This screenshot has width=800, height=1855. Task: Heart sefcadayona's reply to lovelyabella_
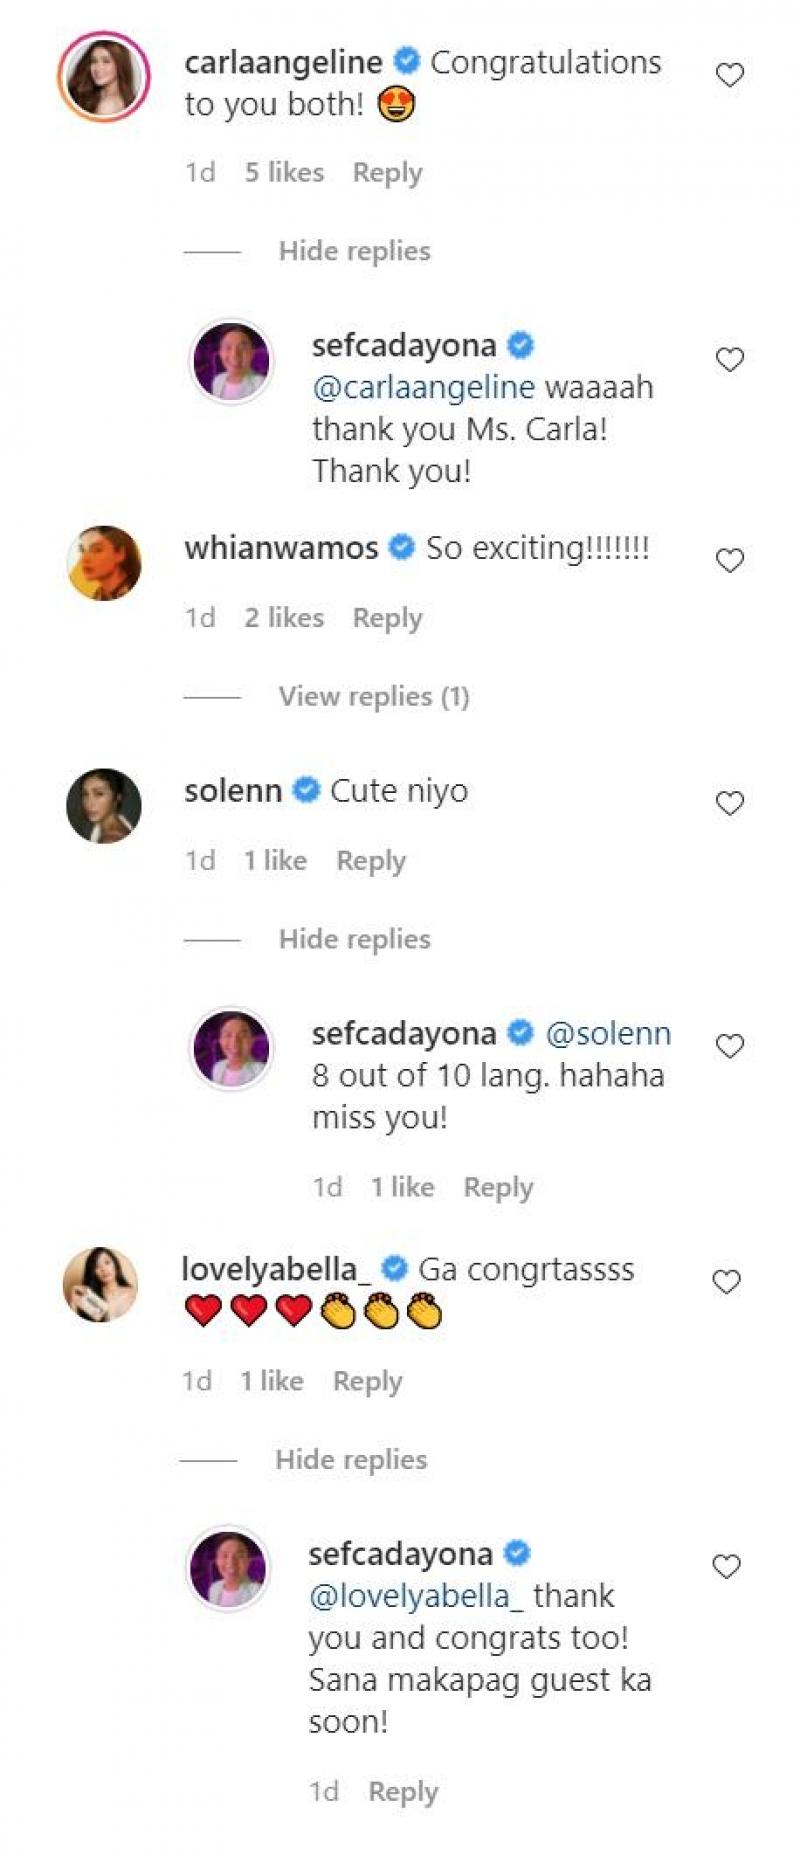point(726,1566)
